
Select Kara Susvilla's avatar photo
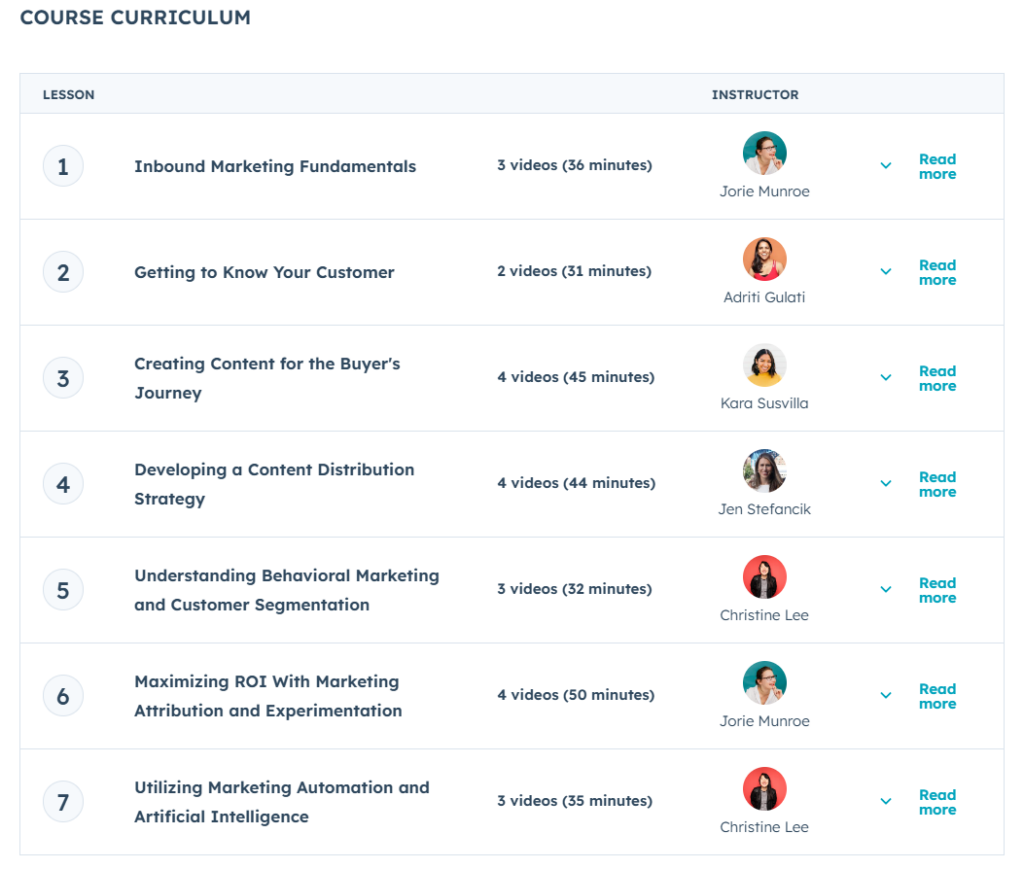click(x=764, y=365)
